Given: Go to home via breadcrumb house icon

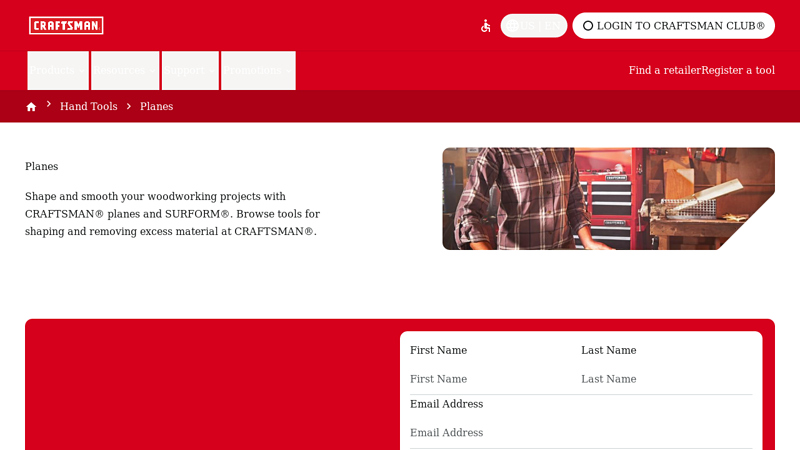Looking at the screenshot, I should [x=31, y=107].
